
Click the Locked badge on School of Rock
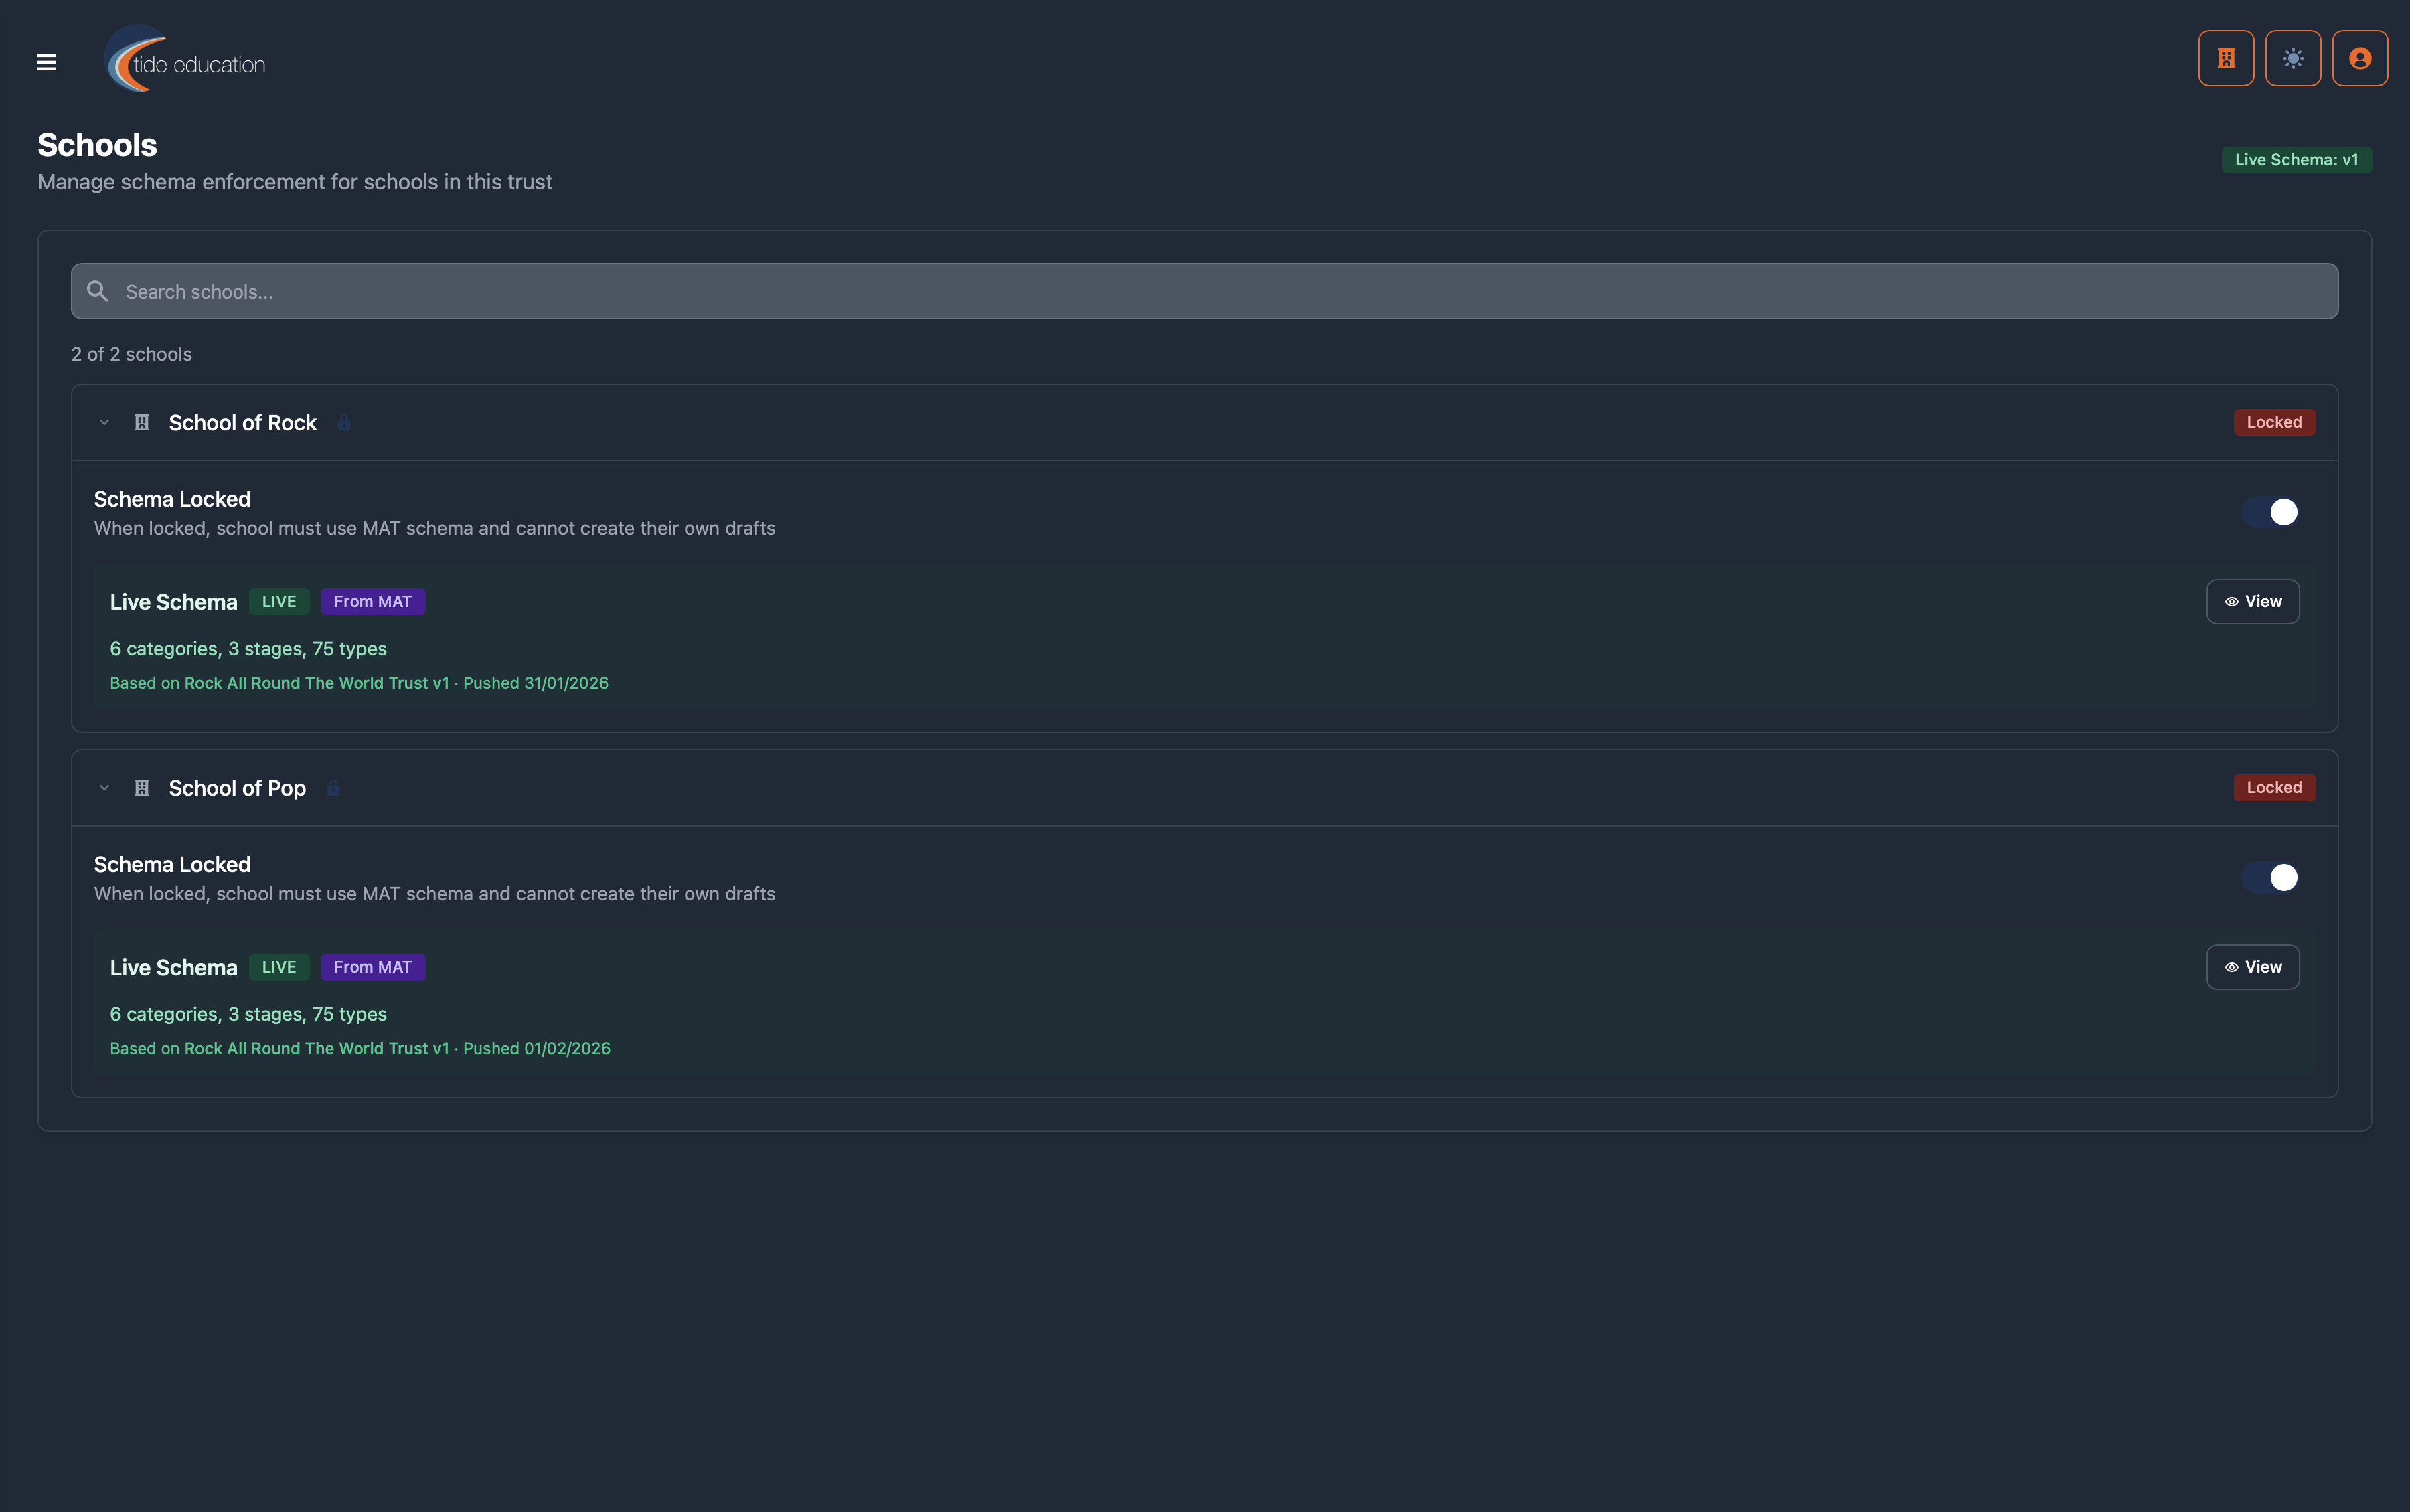pyautogui.click(x=2274, y=422)
